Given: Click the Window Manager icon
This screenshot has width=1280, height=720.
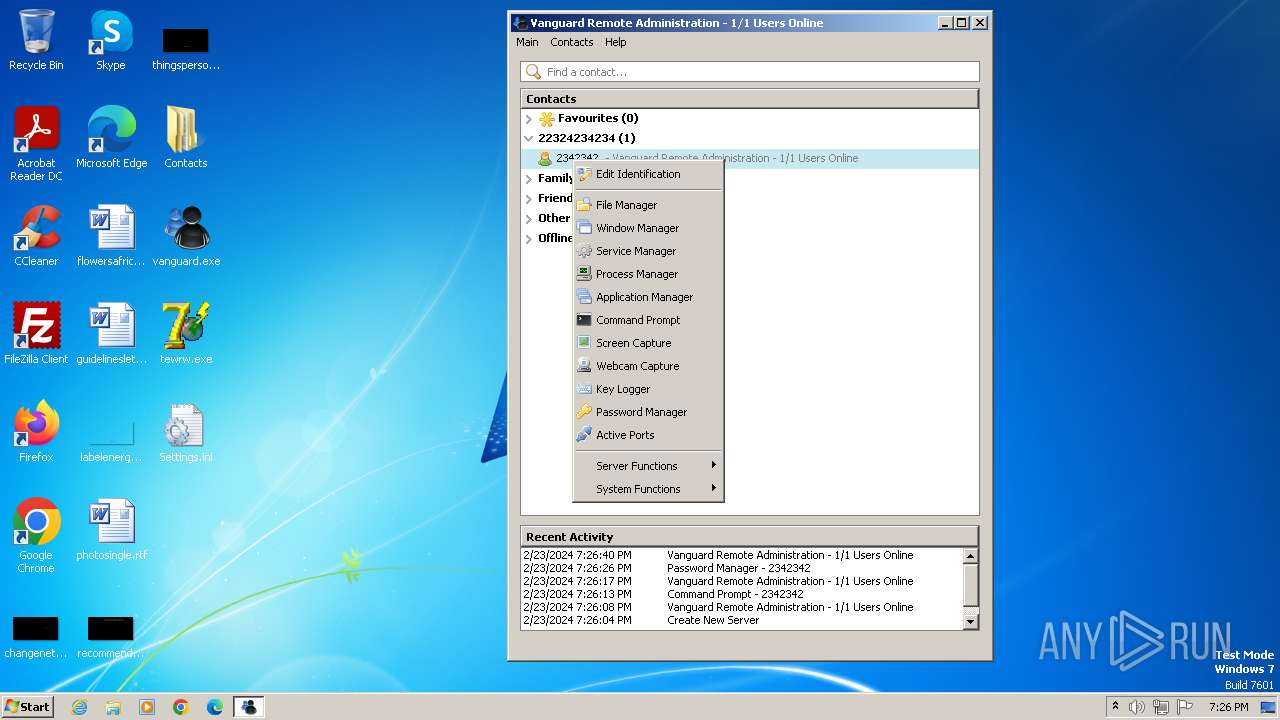Looking at the screenshot, I should (584, 228).
